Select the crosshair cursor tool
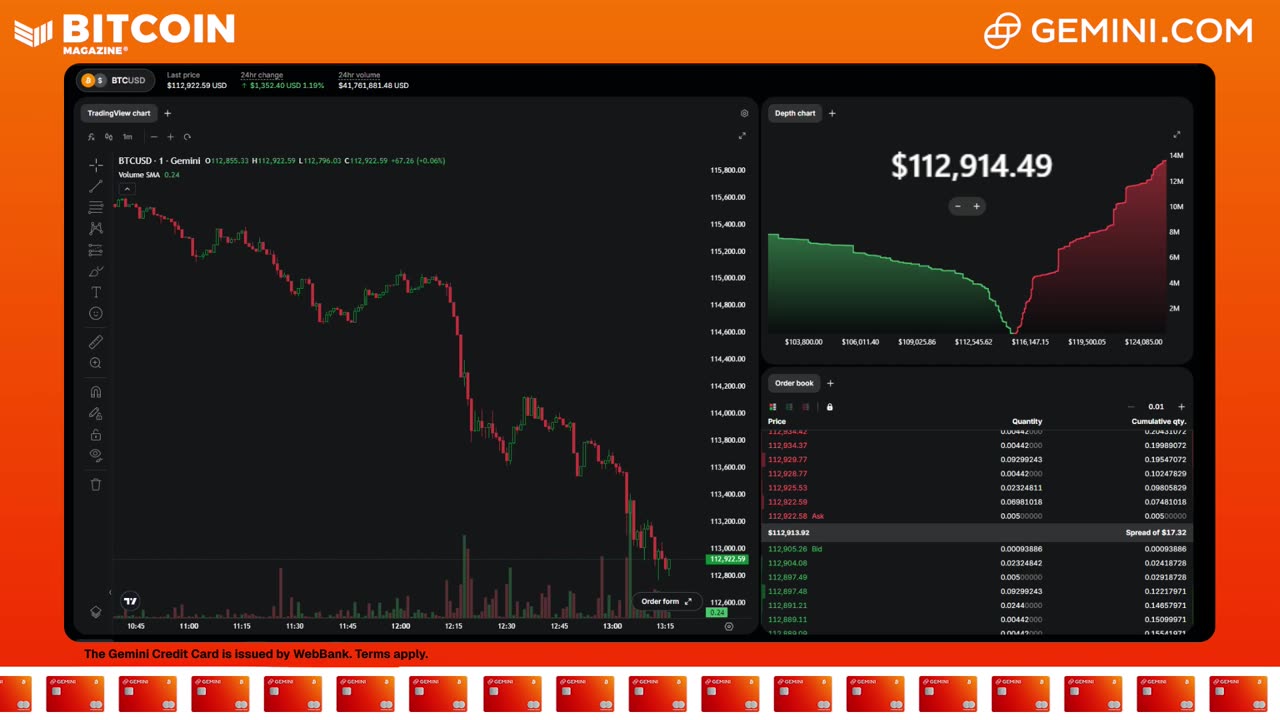The image size is (1280, 720). (x=96, y=165)
